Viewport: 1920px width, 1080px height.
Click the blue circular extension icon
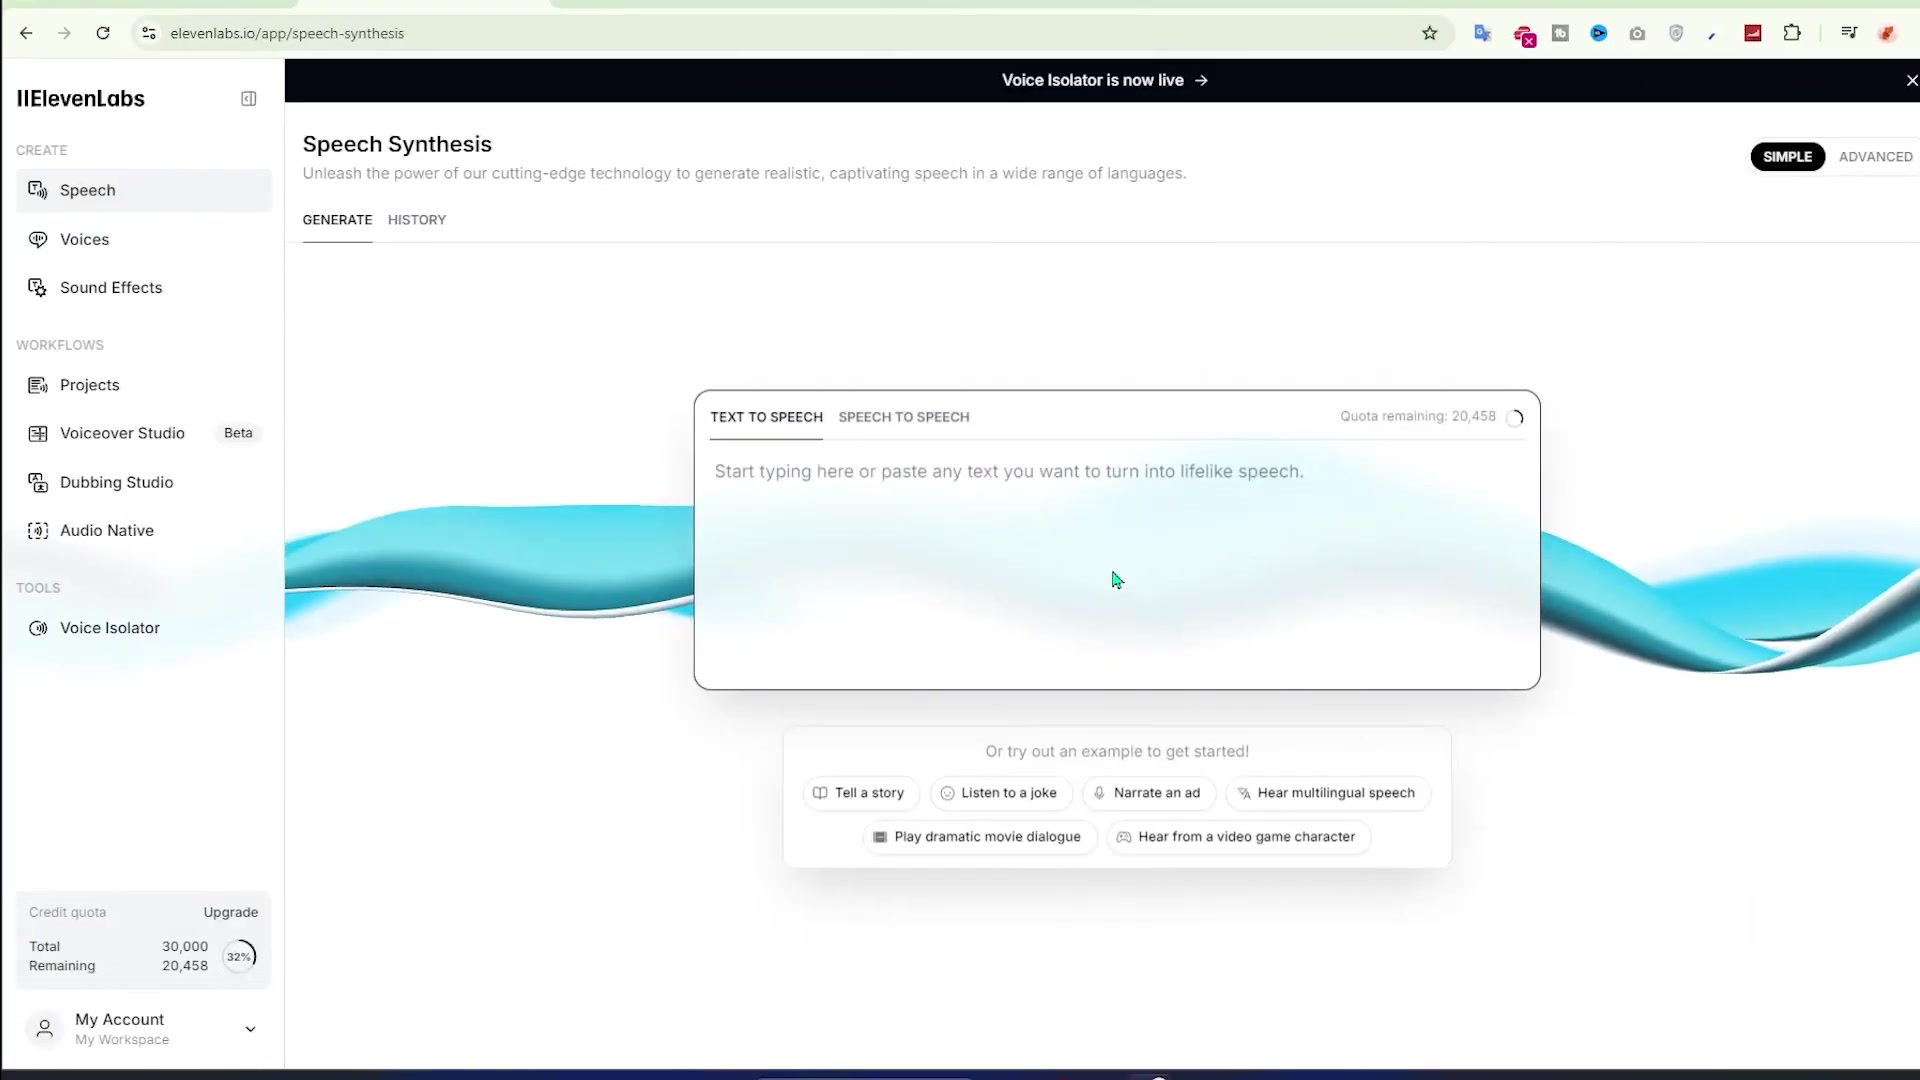(x=1599, y=33)
